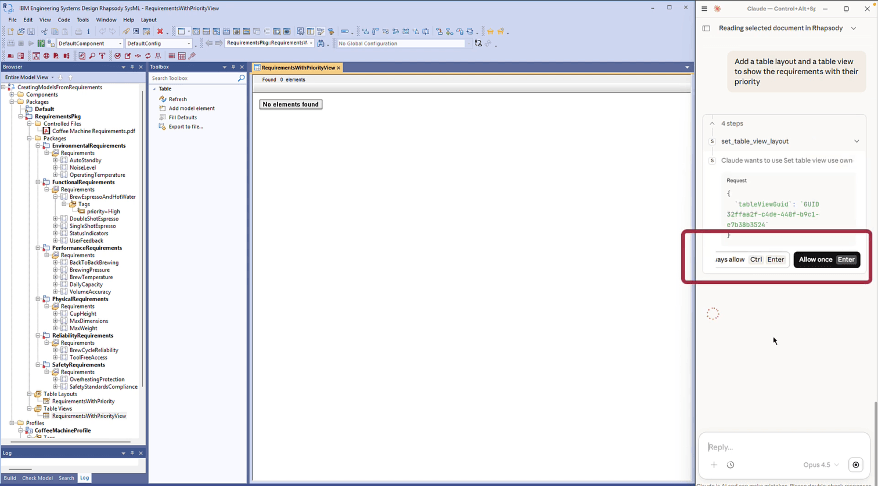Viewport: 878px width, 486px height.
Task: Click the Open project toolbar icon
Action: (x=21, y=31)
